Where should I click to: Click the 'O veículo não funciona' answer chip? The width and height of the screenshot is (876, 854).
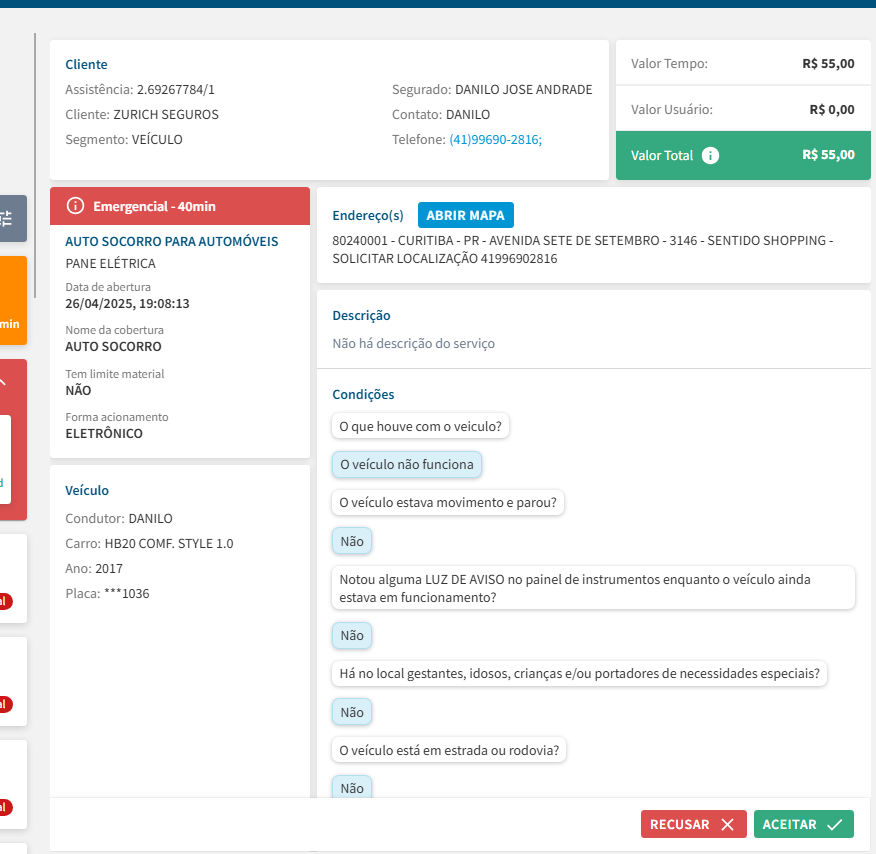click(407, 465)
